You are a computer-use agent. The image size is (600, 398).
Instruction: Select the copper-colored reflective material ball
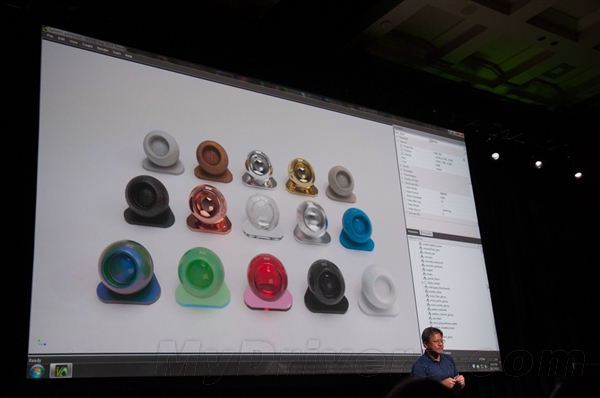(209, 209)
